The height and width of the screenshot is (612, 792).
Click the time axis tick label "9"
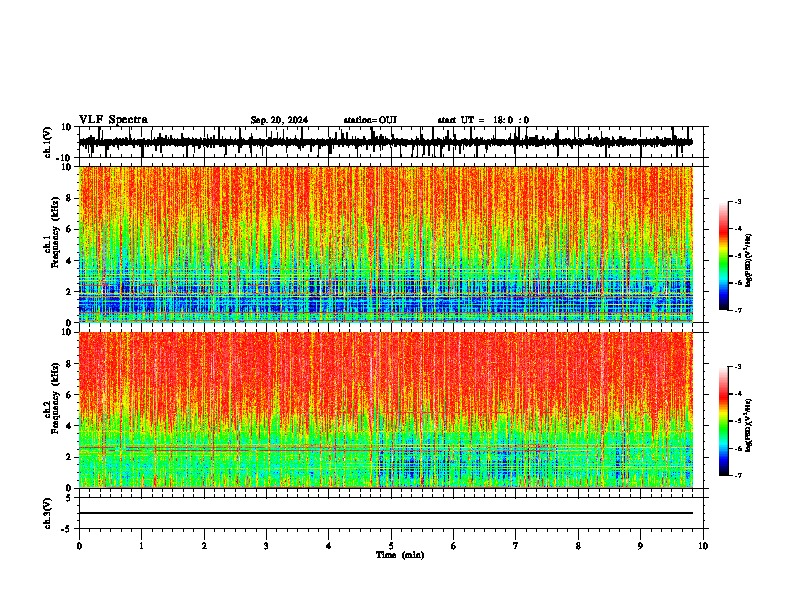coord(640,546)
